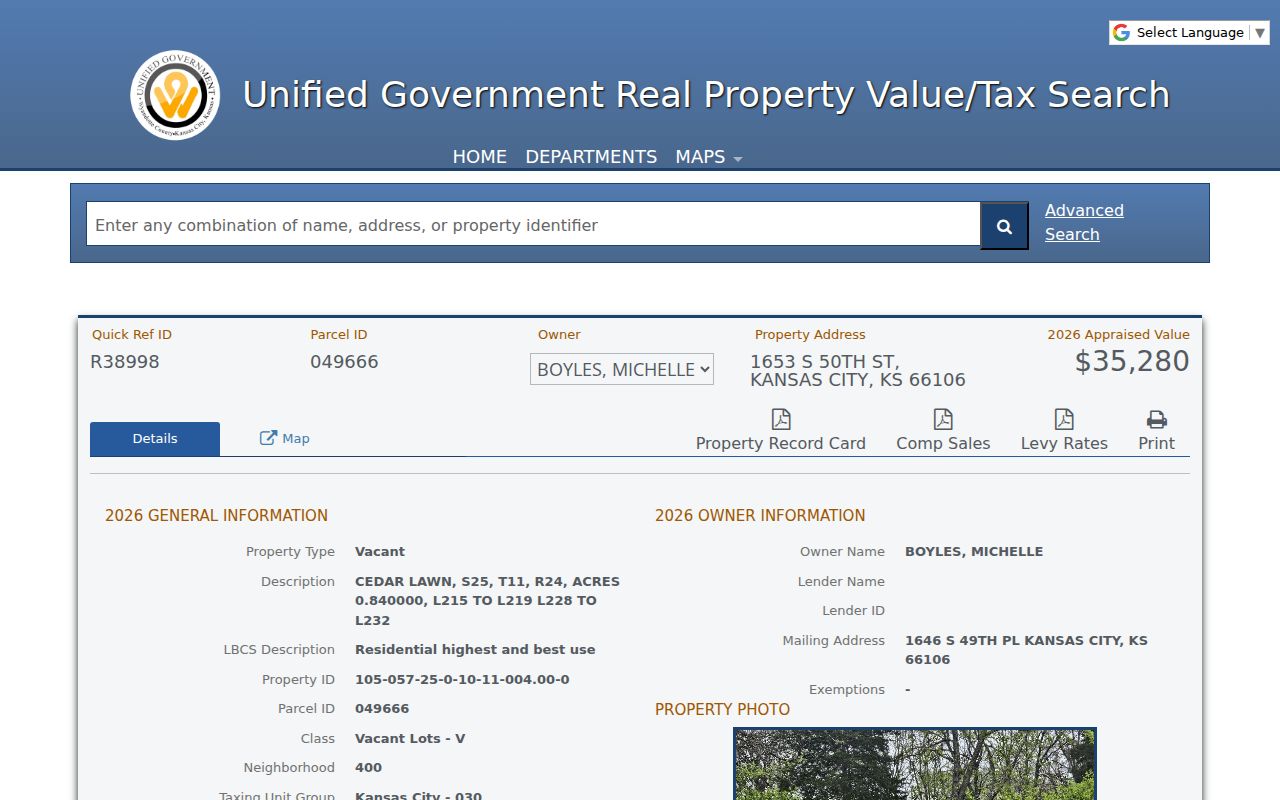Viewport: 1280px width, 800px height.
Task: Click the Comp Sales label
Action: (943, 443)
